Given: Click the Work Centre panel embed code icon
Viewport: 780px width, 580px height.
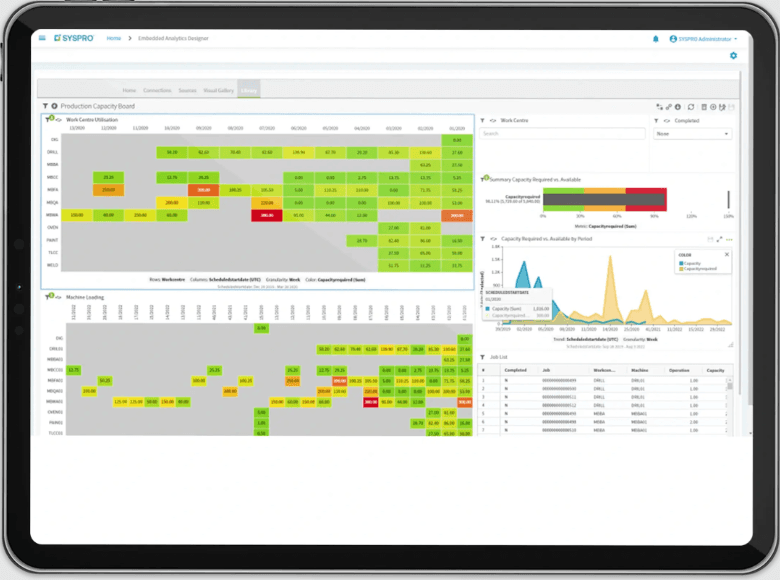Looking at the screenshot, I should pos(493,120).
